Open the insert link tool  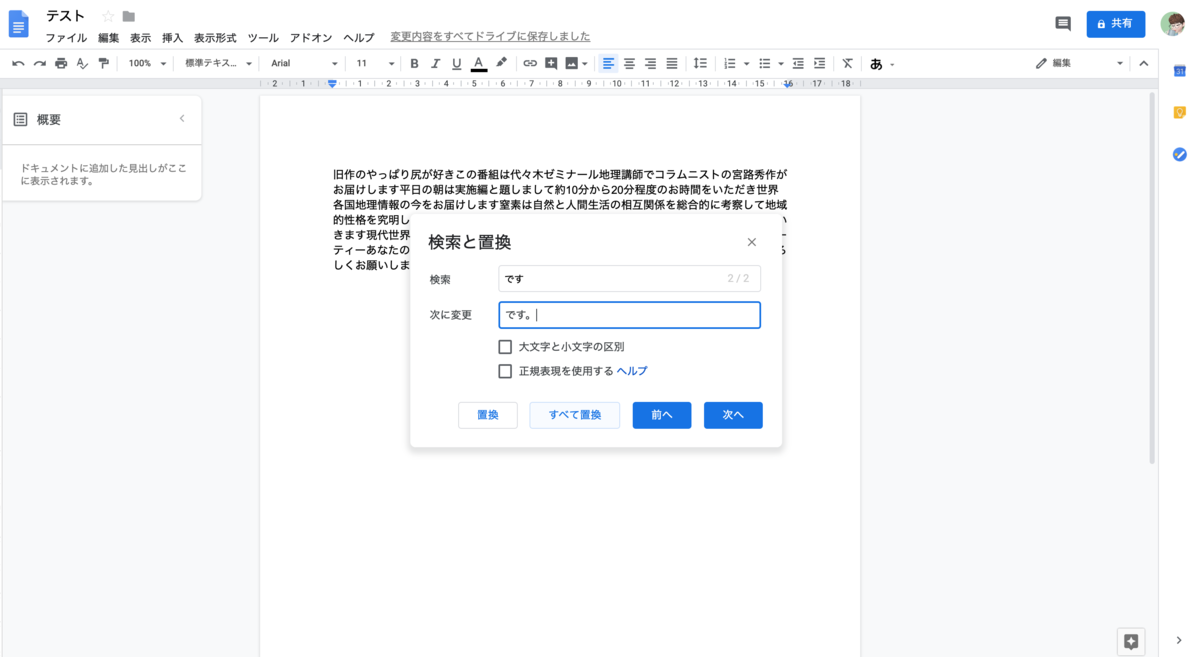click(530, 63)
